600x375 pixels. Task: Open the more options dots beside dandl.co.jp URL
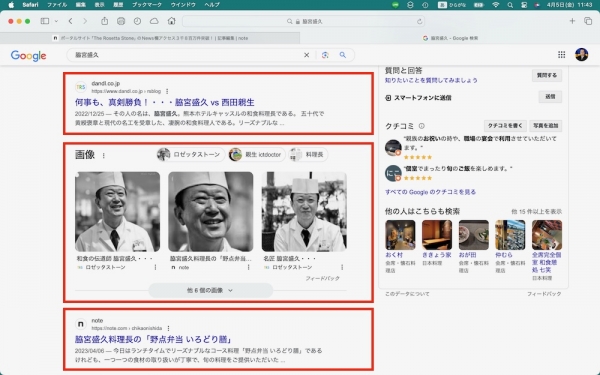pyautogui.click(x=167, y=91)
